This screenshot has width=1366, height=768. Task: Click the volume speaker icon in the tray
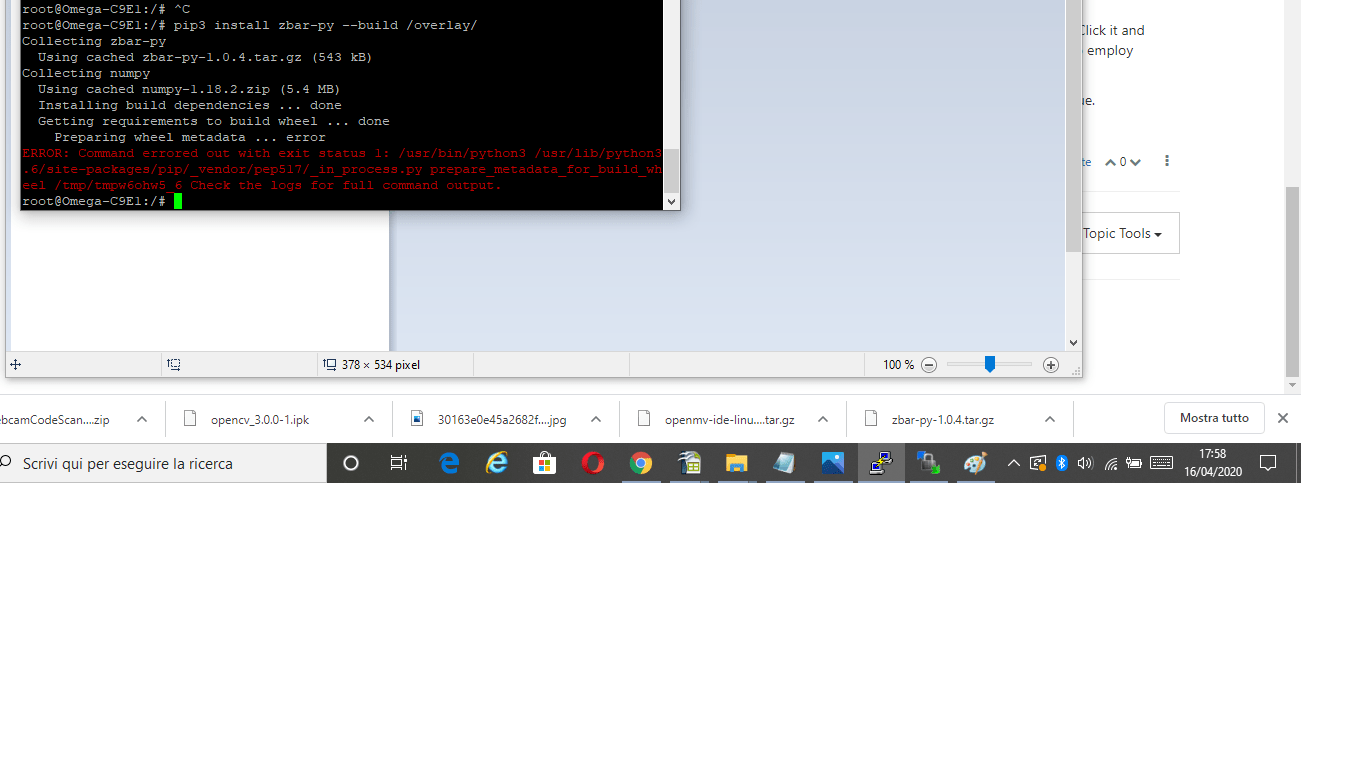(x=1085, y=463)
